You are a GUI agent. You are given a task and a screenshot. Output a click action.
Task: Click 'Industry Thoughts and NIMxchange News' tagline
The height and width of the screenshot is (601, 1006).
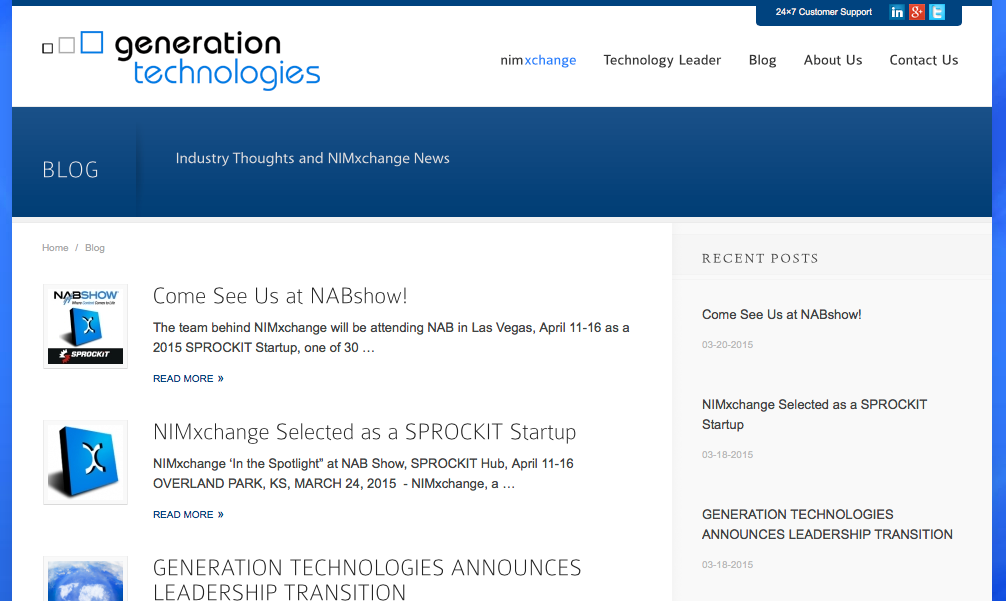coord(312,158)
